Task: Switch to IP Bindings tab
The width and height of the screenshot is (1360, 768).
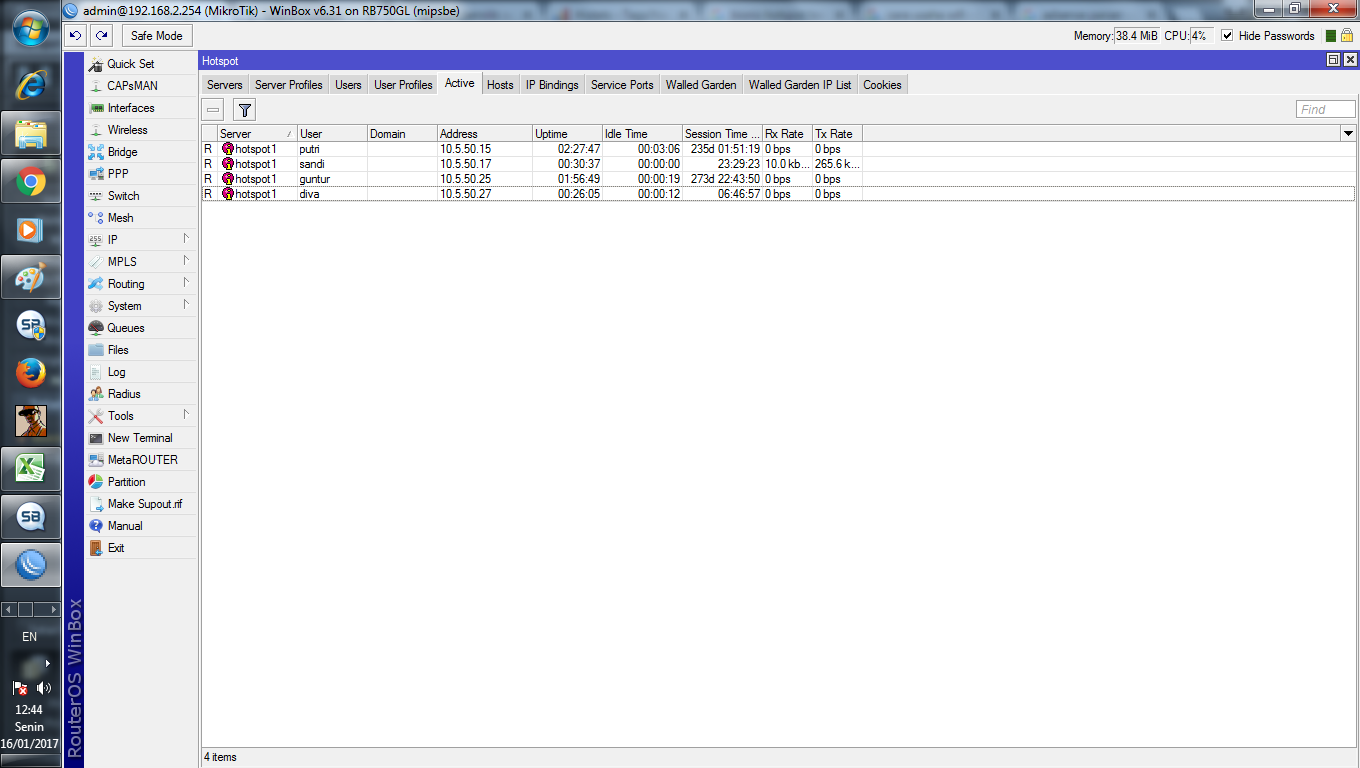Action: coord(552,85)
